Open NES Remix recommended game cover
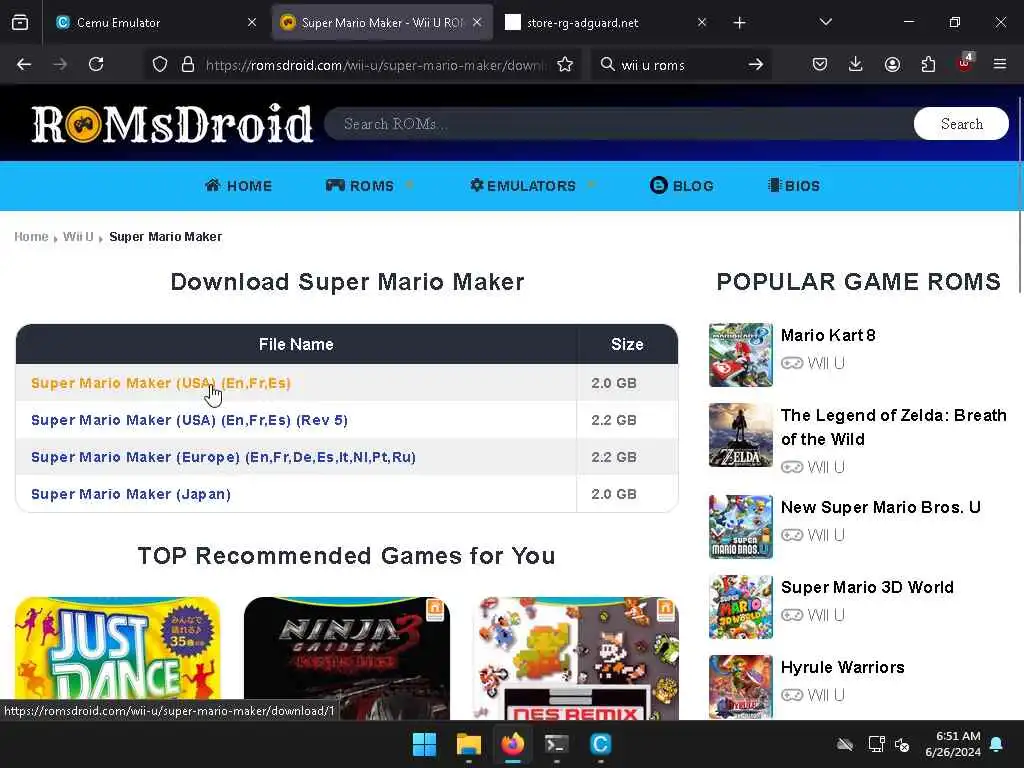Image resolution: width=1024 pixels, height=768 pixels. [x=575, y=658]
